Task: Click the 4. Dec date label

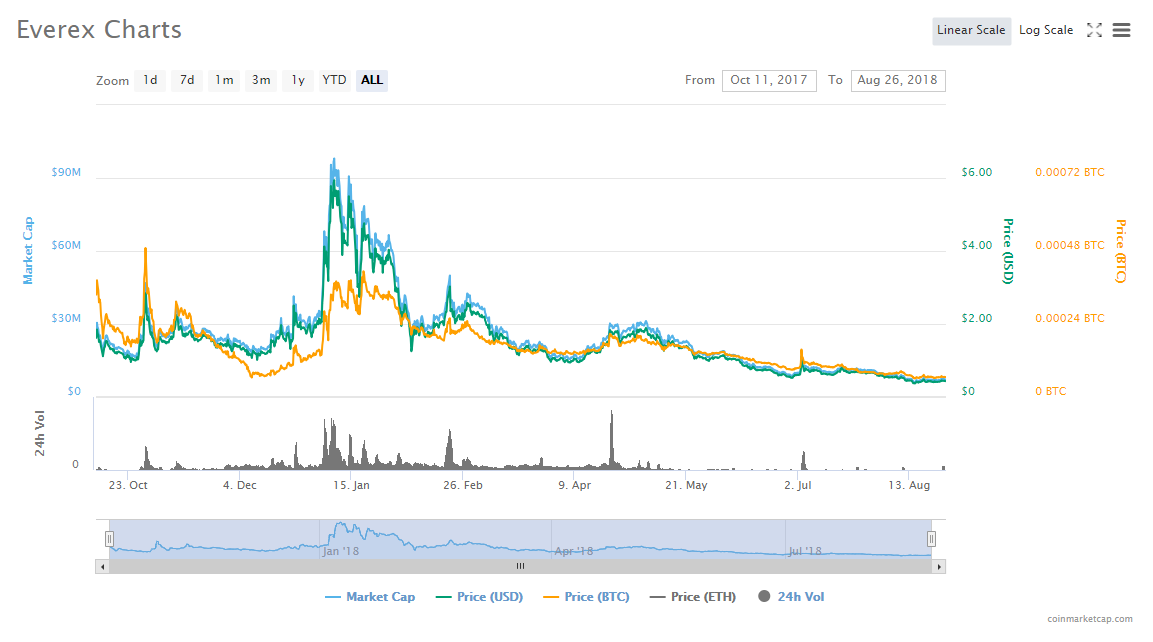Action: point(240,485)
